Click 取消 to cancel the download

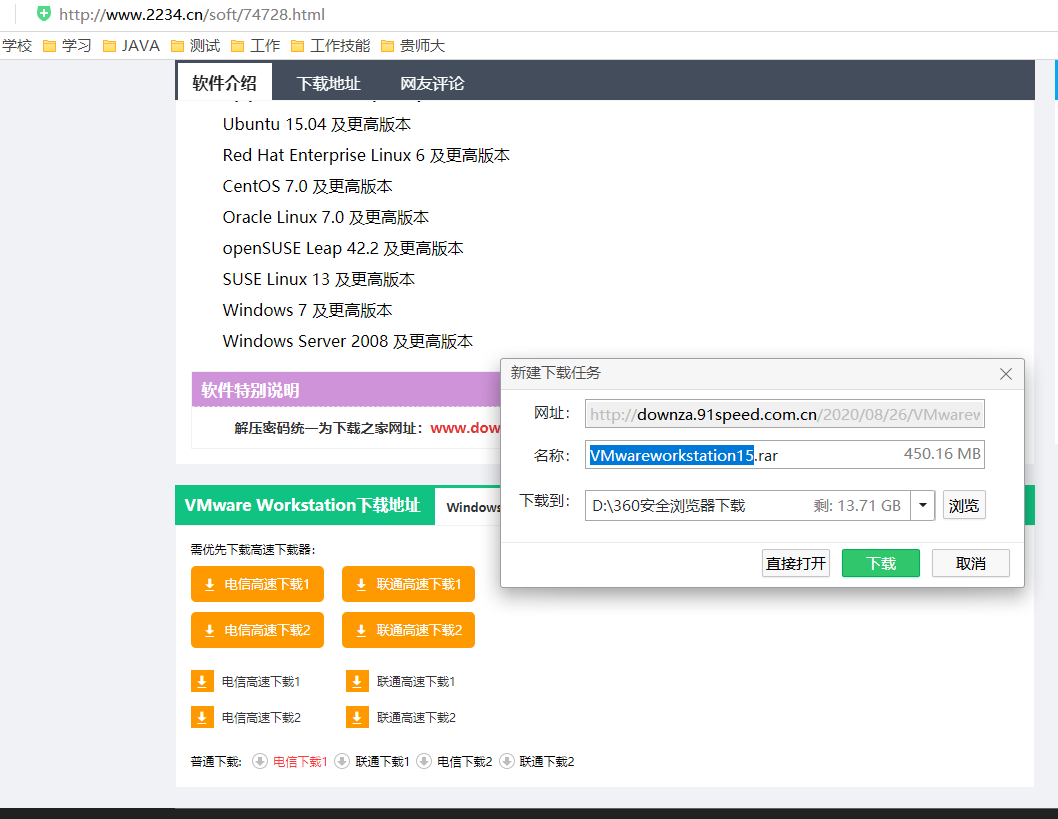coord(970,563)
